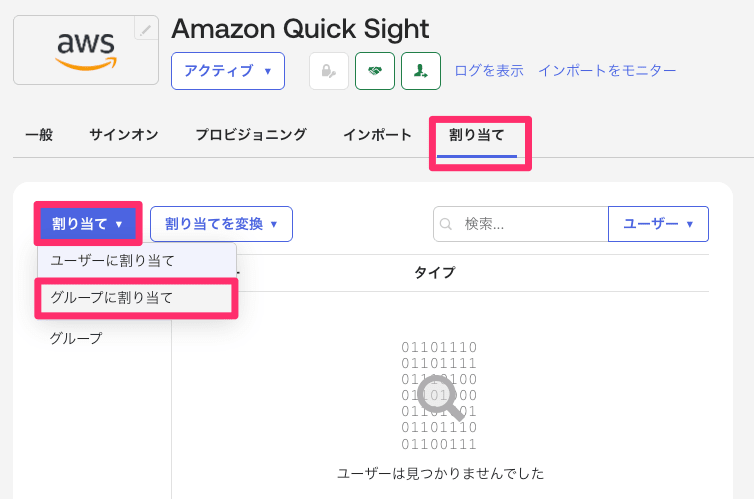Click the greyed-out lock icon button
Screen dimensions: 754x499
328,71
